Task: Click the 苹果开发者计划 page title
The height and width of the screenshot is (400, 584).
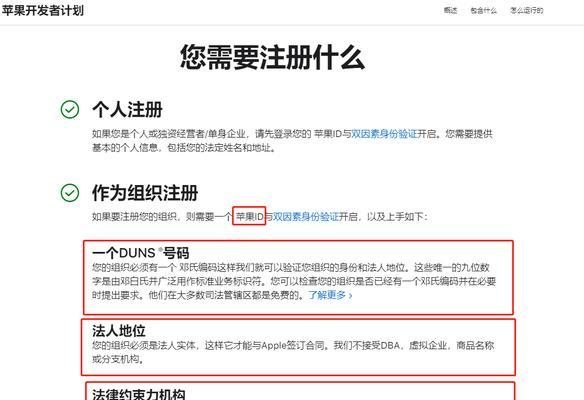Action: 42,10
